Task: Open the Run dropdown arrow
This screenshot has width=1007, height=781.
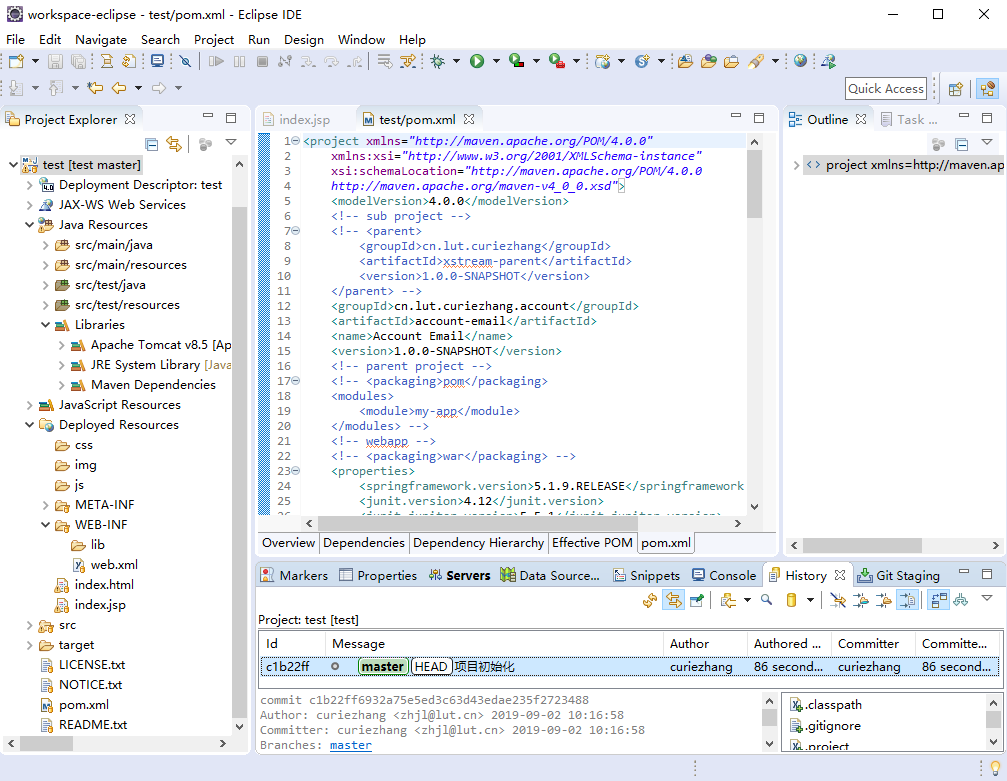Action: pos(496,61)
